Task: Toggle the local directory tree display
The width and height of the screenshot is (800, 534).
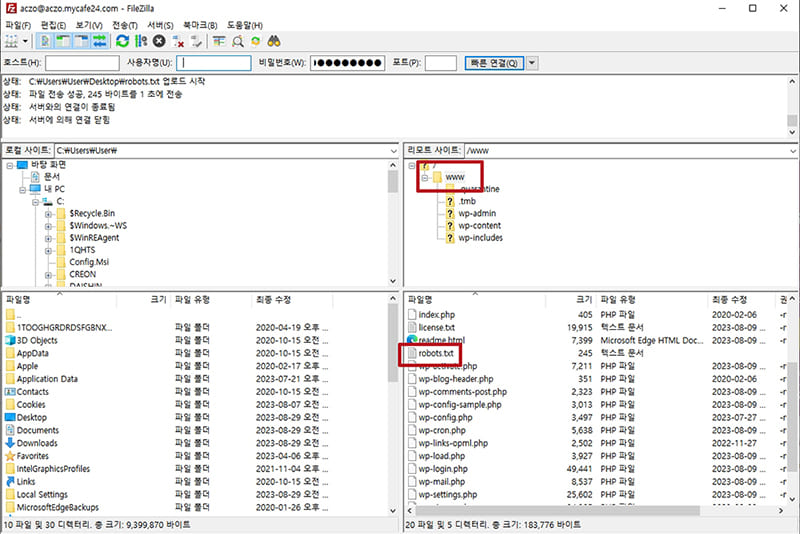Action: [x=63, y=41]
